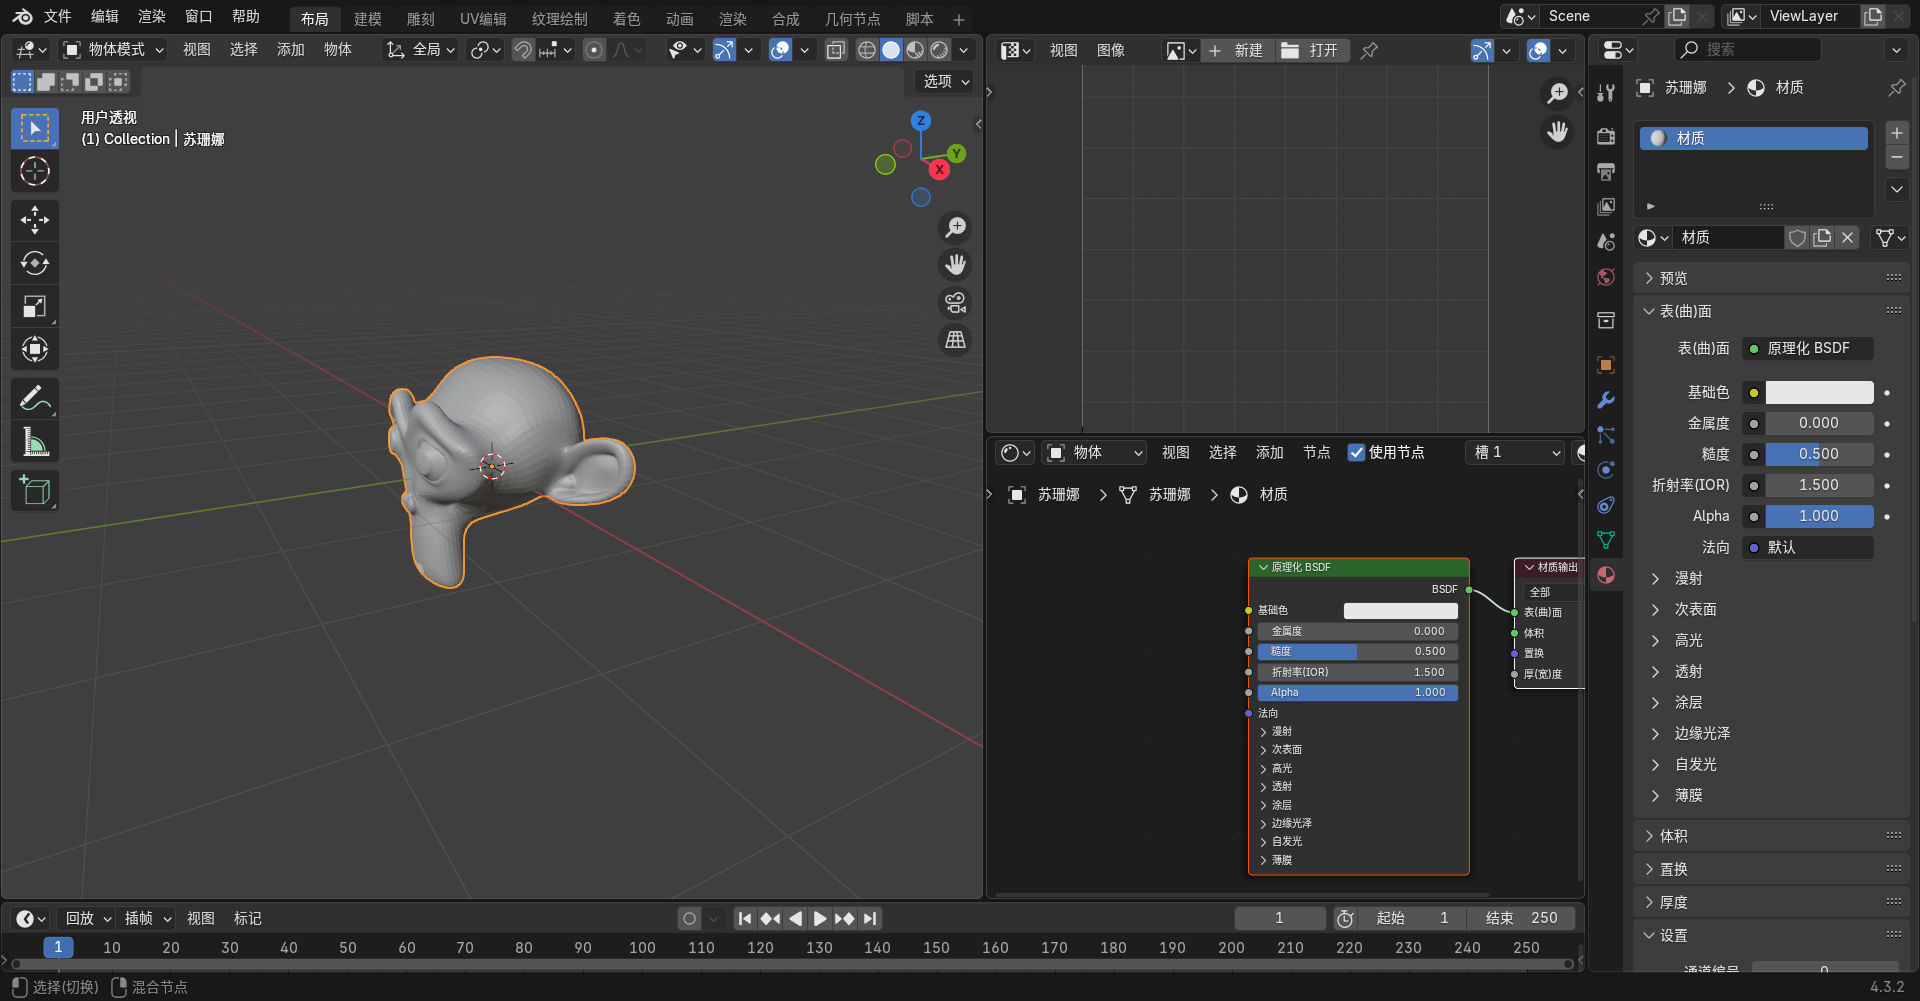Expand the 自发光 section in properties
The height and width of the screenshot is (1001, 1920).
point(1695,764)
